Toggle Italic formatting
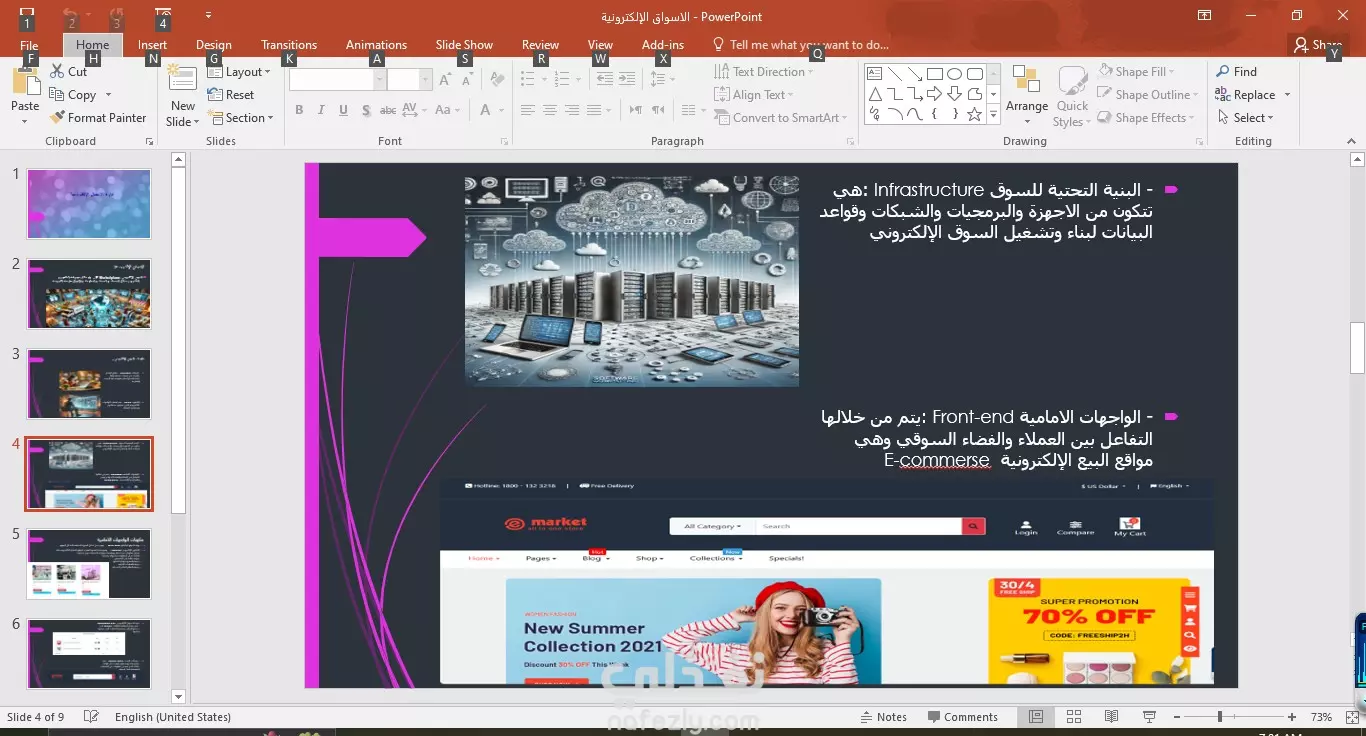Viewport: 1366px width, 736px height. coord(322,110)
